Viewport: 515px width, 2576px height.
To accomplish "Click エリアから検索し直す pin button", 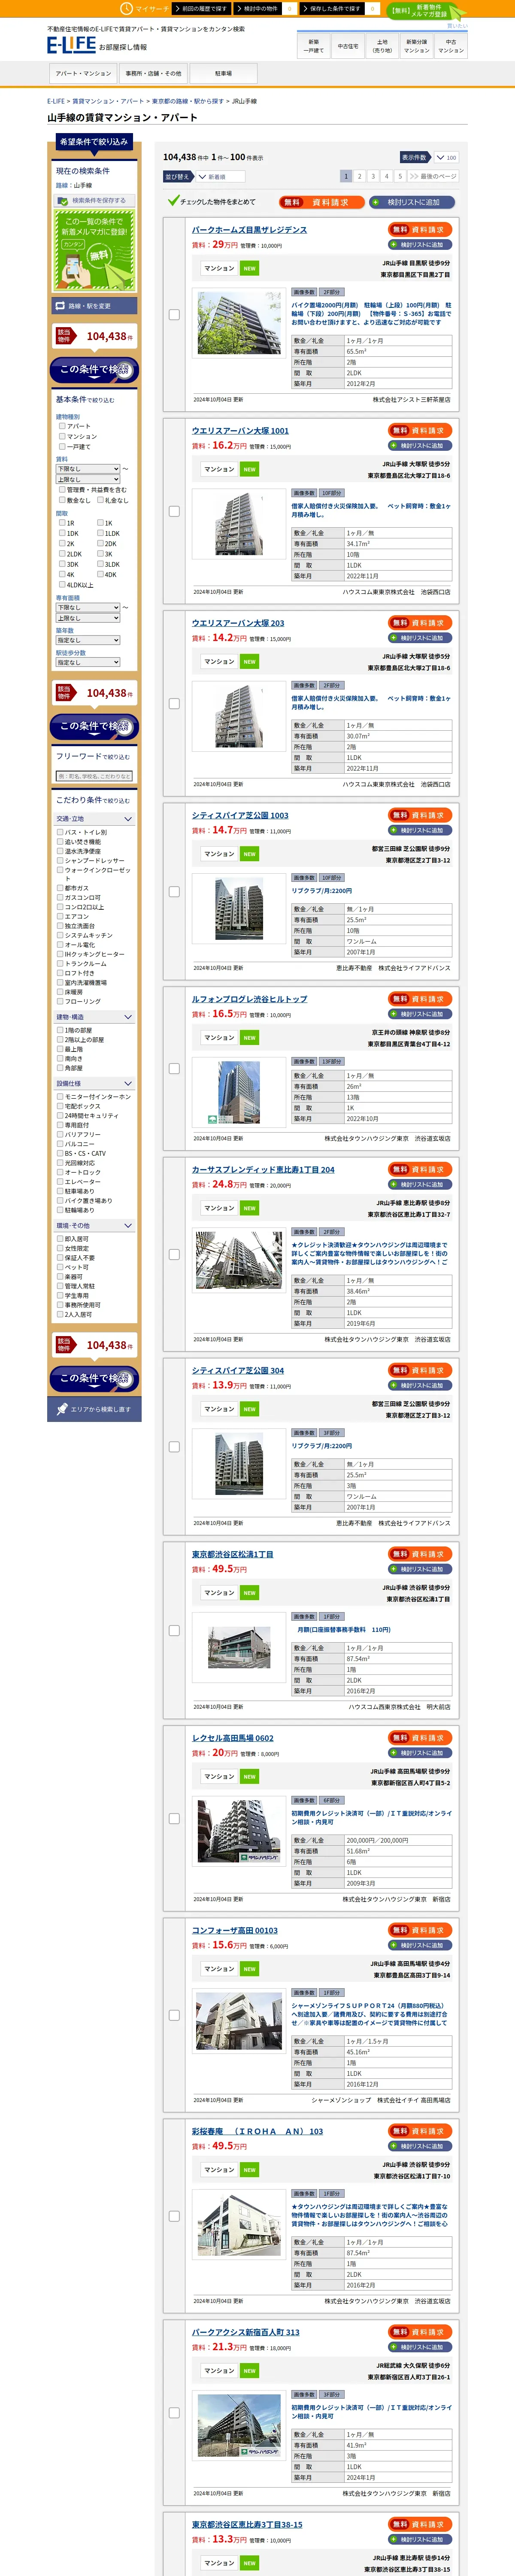I will click(94, 1409).
